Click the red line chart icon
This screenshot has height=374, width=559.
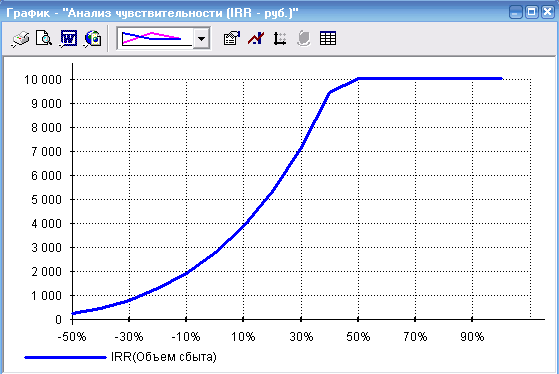(x=256, y=39)
